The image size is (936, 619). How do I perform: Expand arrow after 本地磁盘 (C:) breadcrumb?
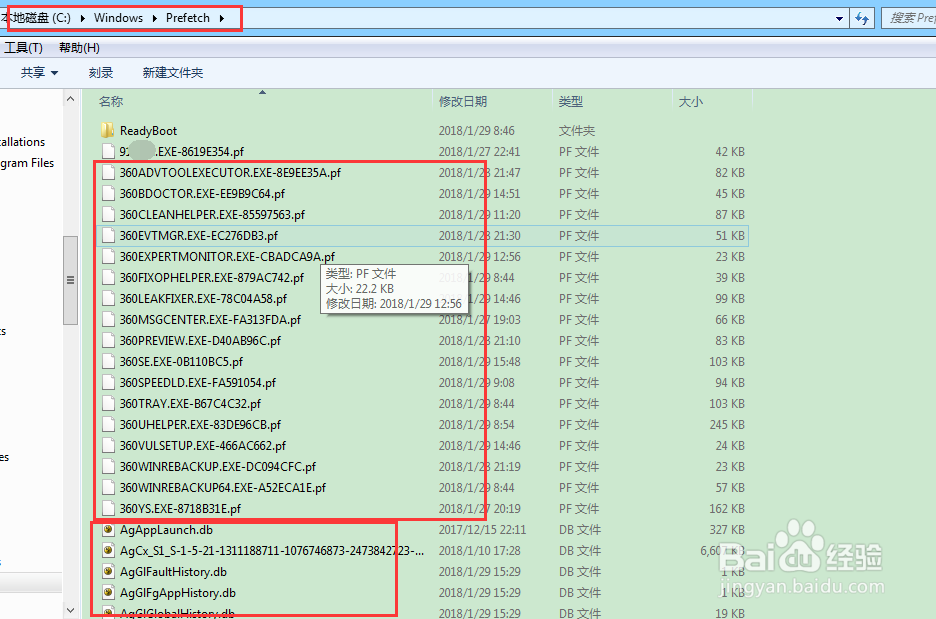click(82, 18)
